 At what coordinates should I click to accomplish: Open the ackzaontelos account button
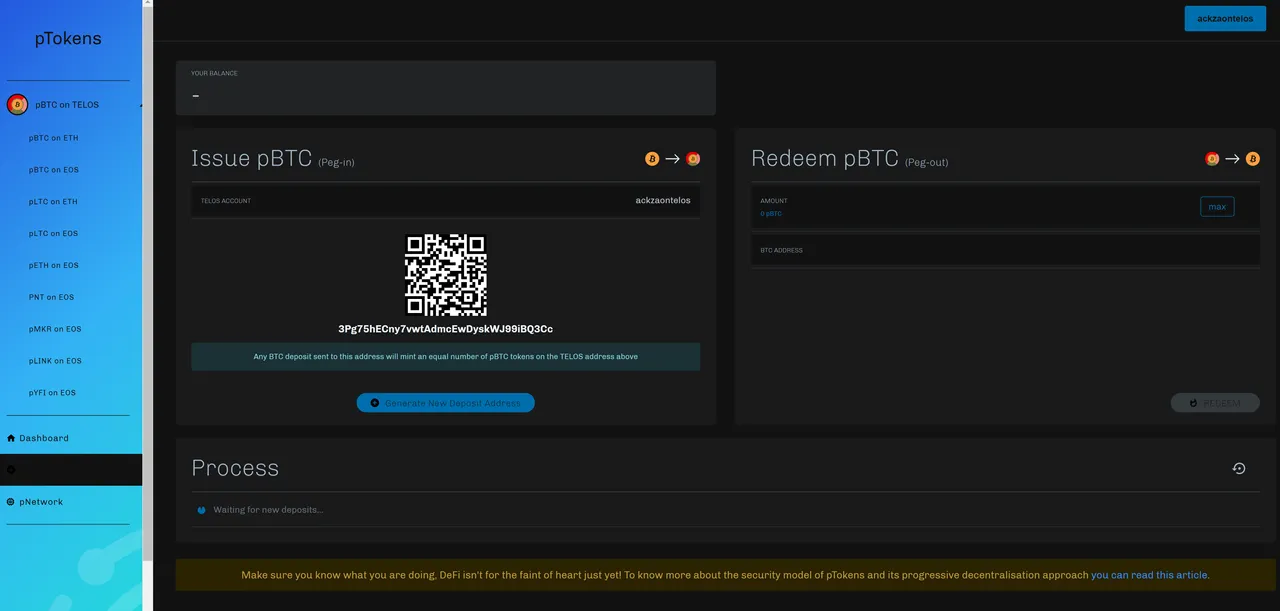(x=1225, y=18)
